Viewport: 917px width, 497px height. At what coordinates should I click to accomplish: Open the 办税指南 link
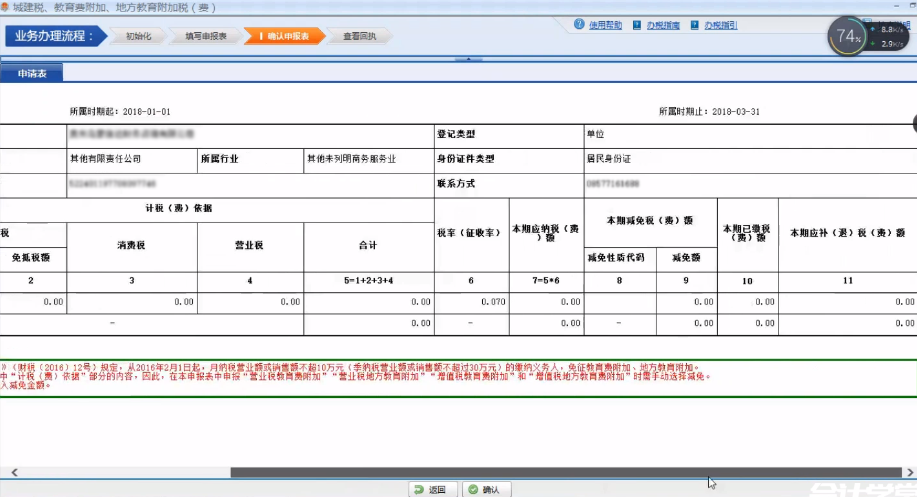(x=662, y=25)
